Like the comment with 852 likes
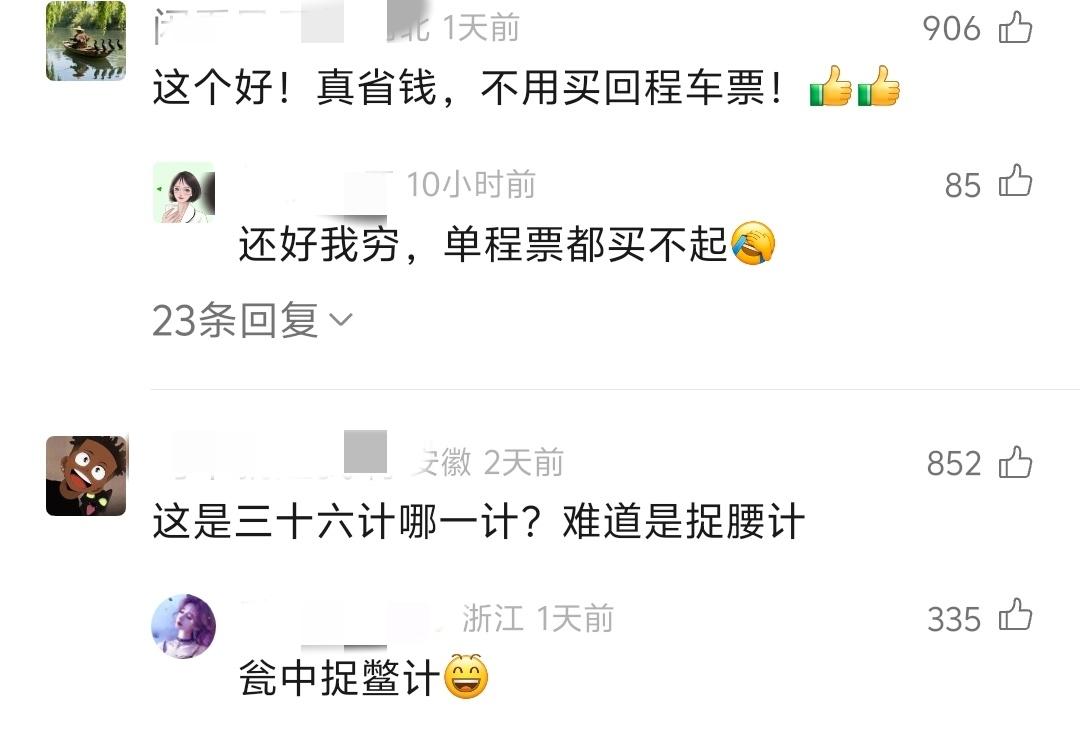The width and height of the screenshot is (1080, 734). pyautogui.click(x=1015, y=462)
